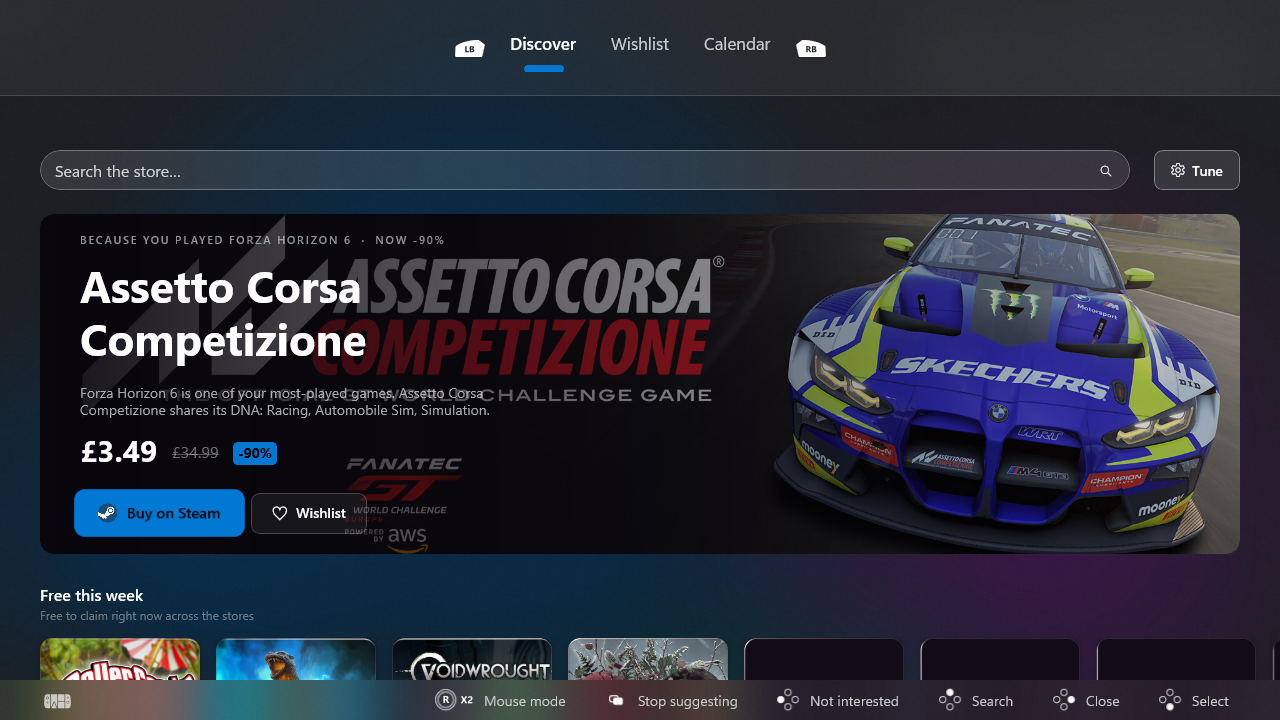Click the Search hint in bottom bar

pyautogui.click(x=992, y=701)
